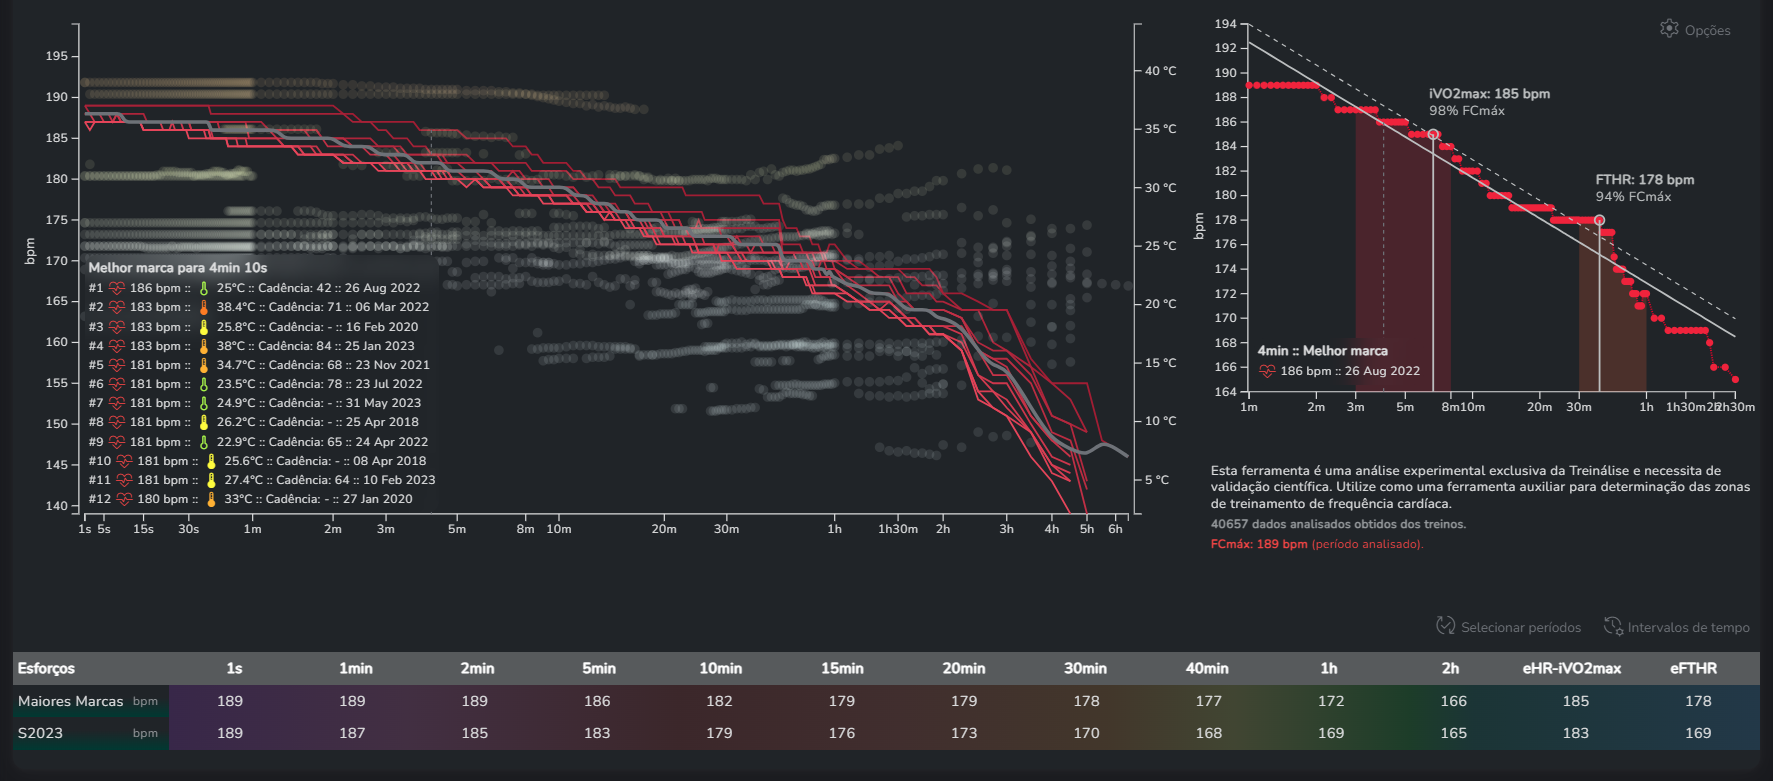Click row #8 date 25 Apr 2018

click(x=382, y=422)
